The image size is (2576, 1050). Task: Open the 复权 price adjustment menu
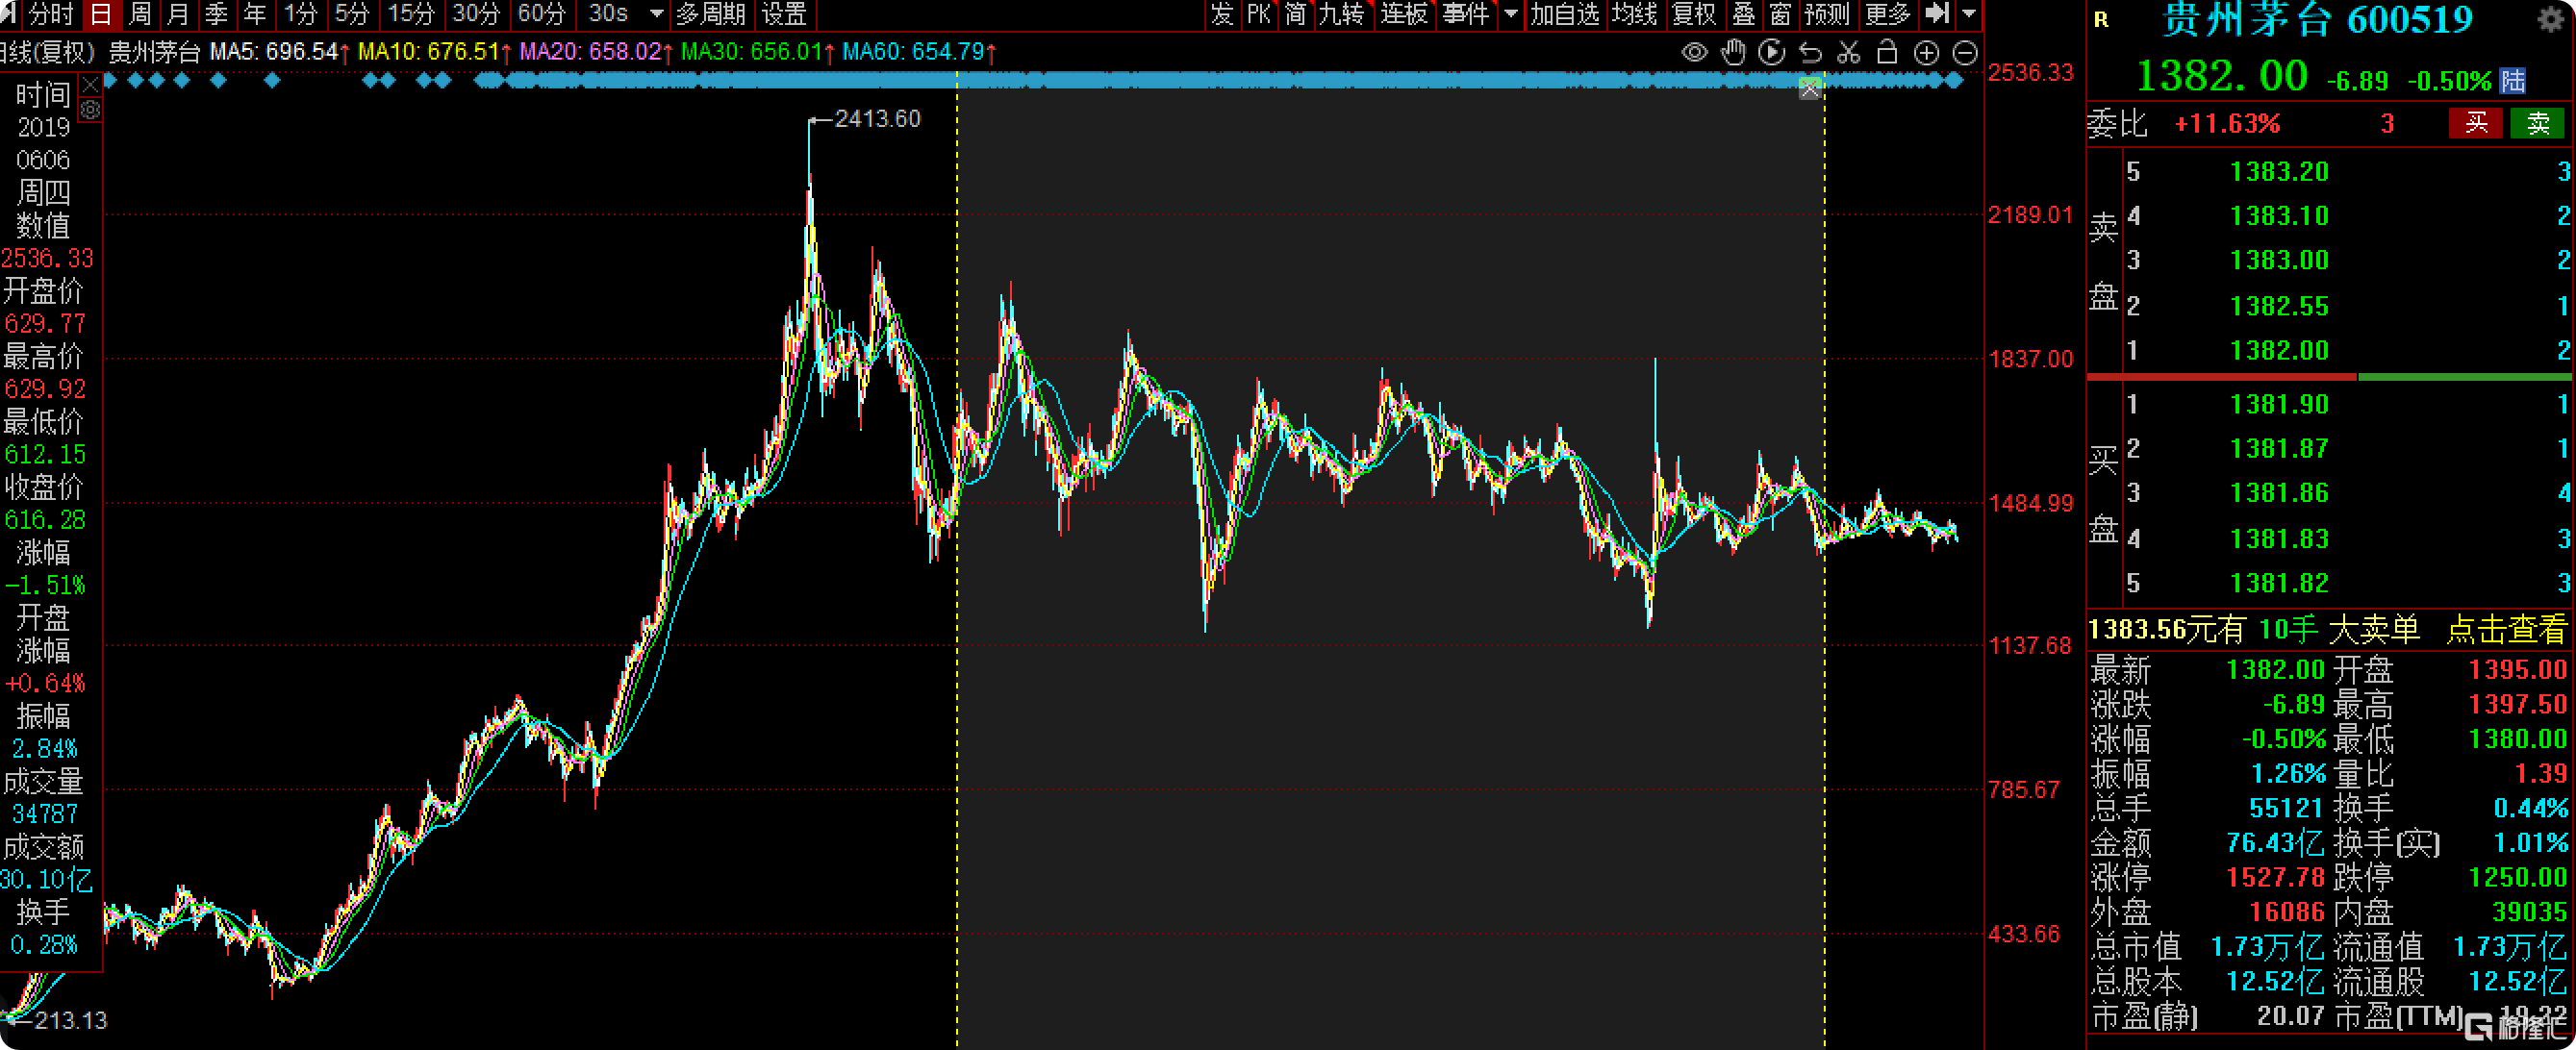click(x=1694, y=14)
